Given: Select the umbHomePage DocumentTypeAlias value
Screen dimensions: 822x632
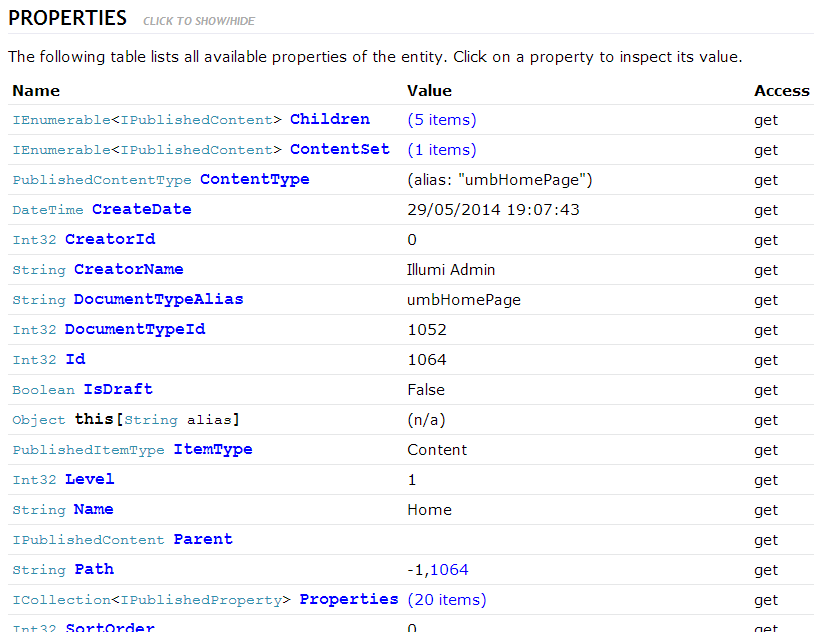Looking at the screenshot, I should click(x=464, y=300).
